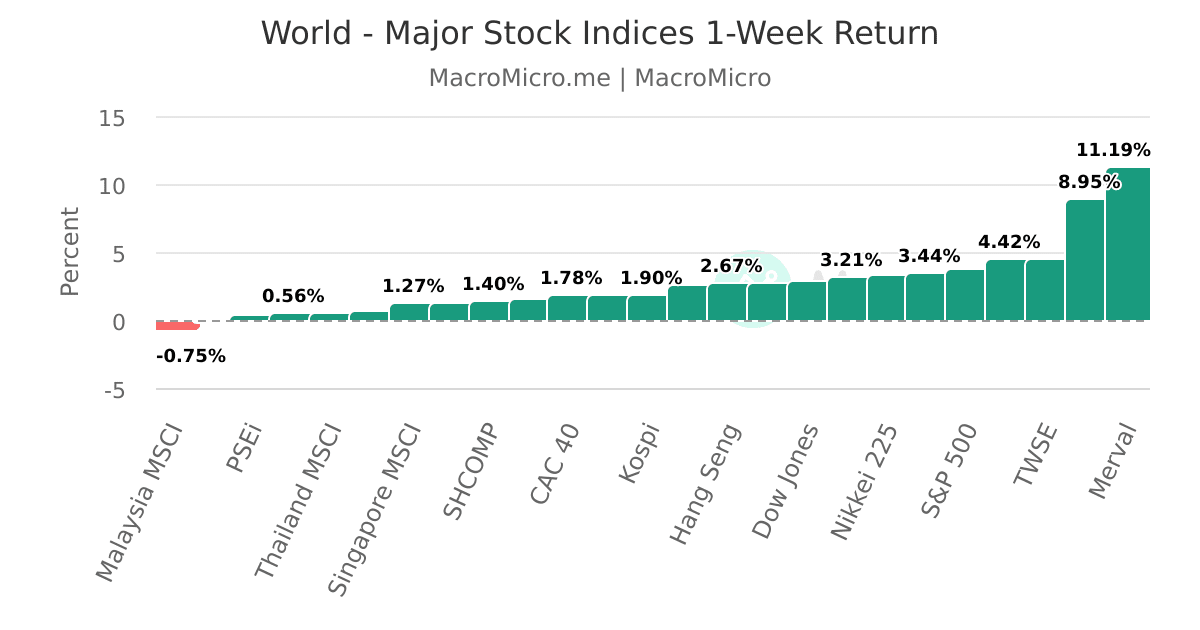
Task: Click the 4.42% data label
Action: 1009,242
